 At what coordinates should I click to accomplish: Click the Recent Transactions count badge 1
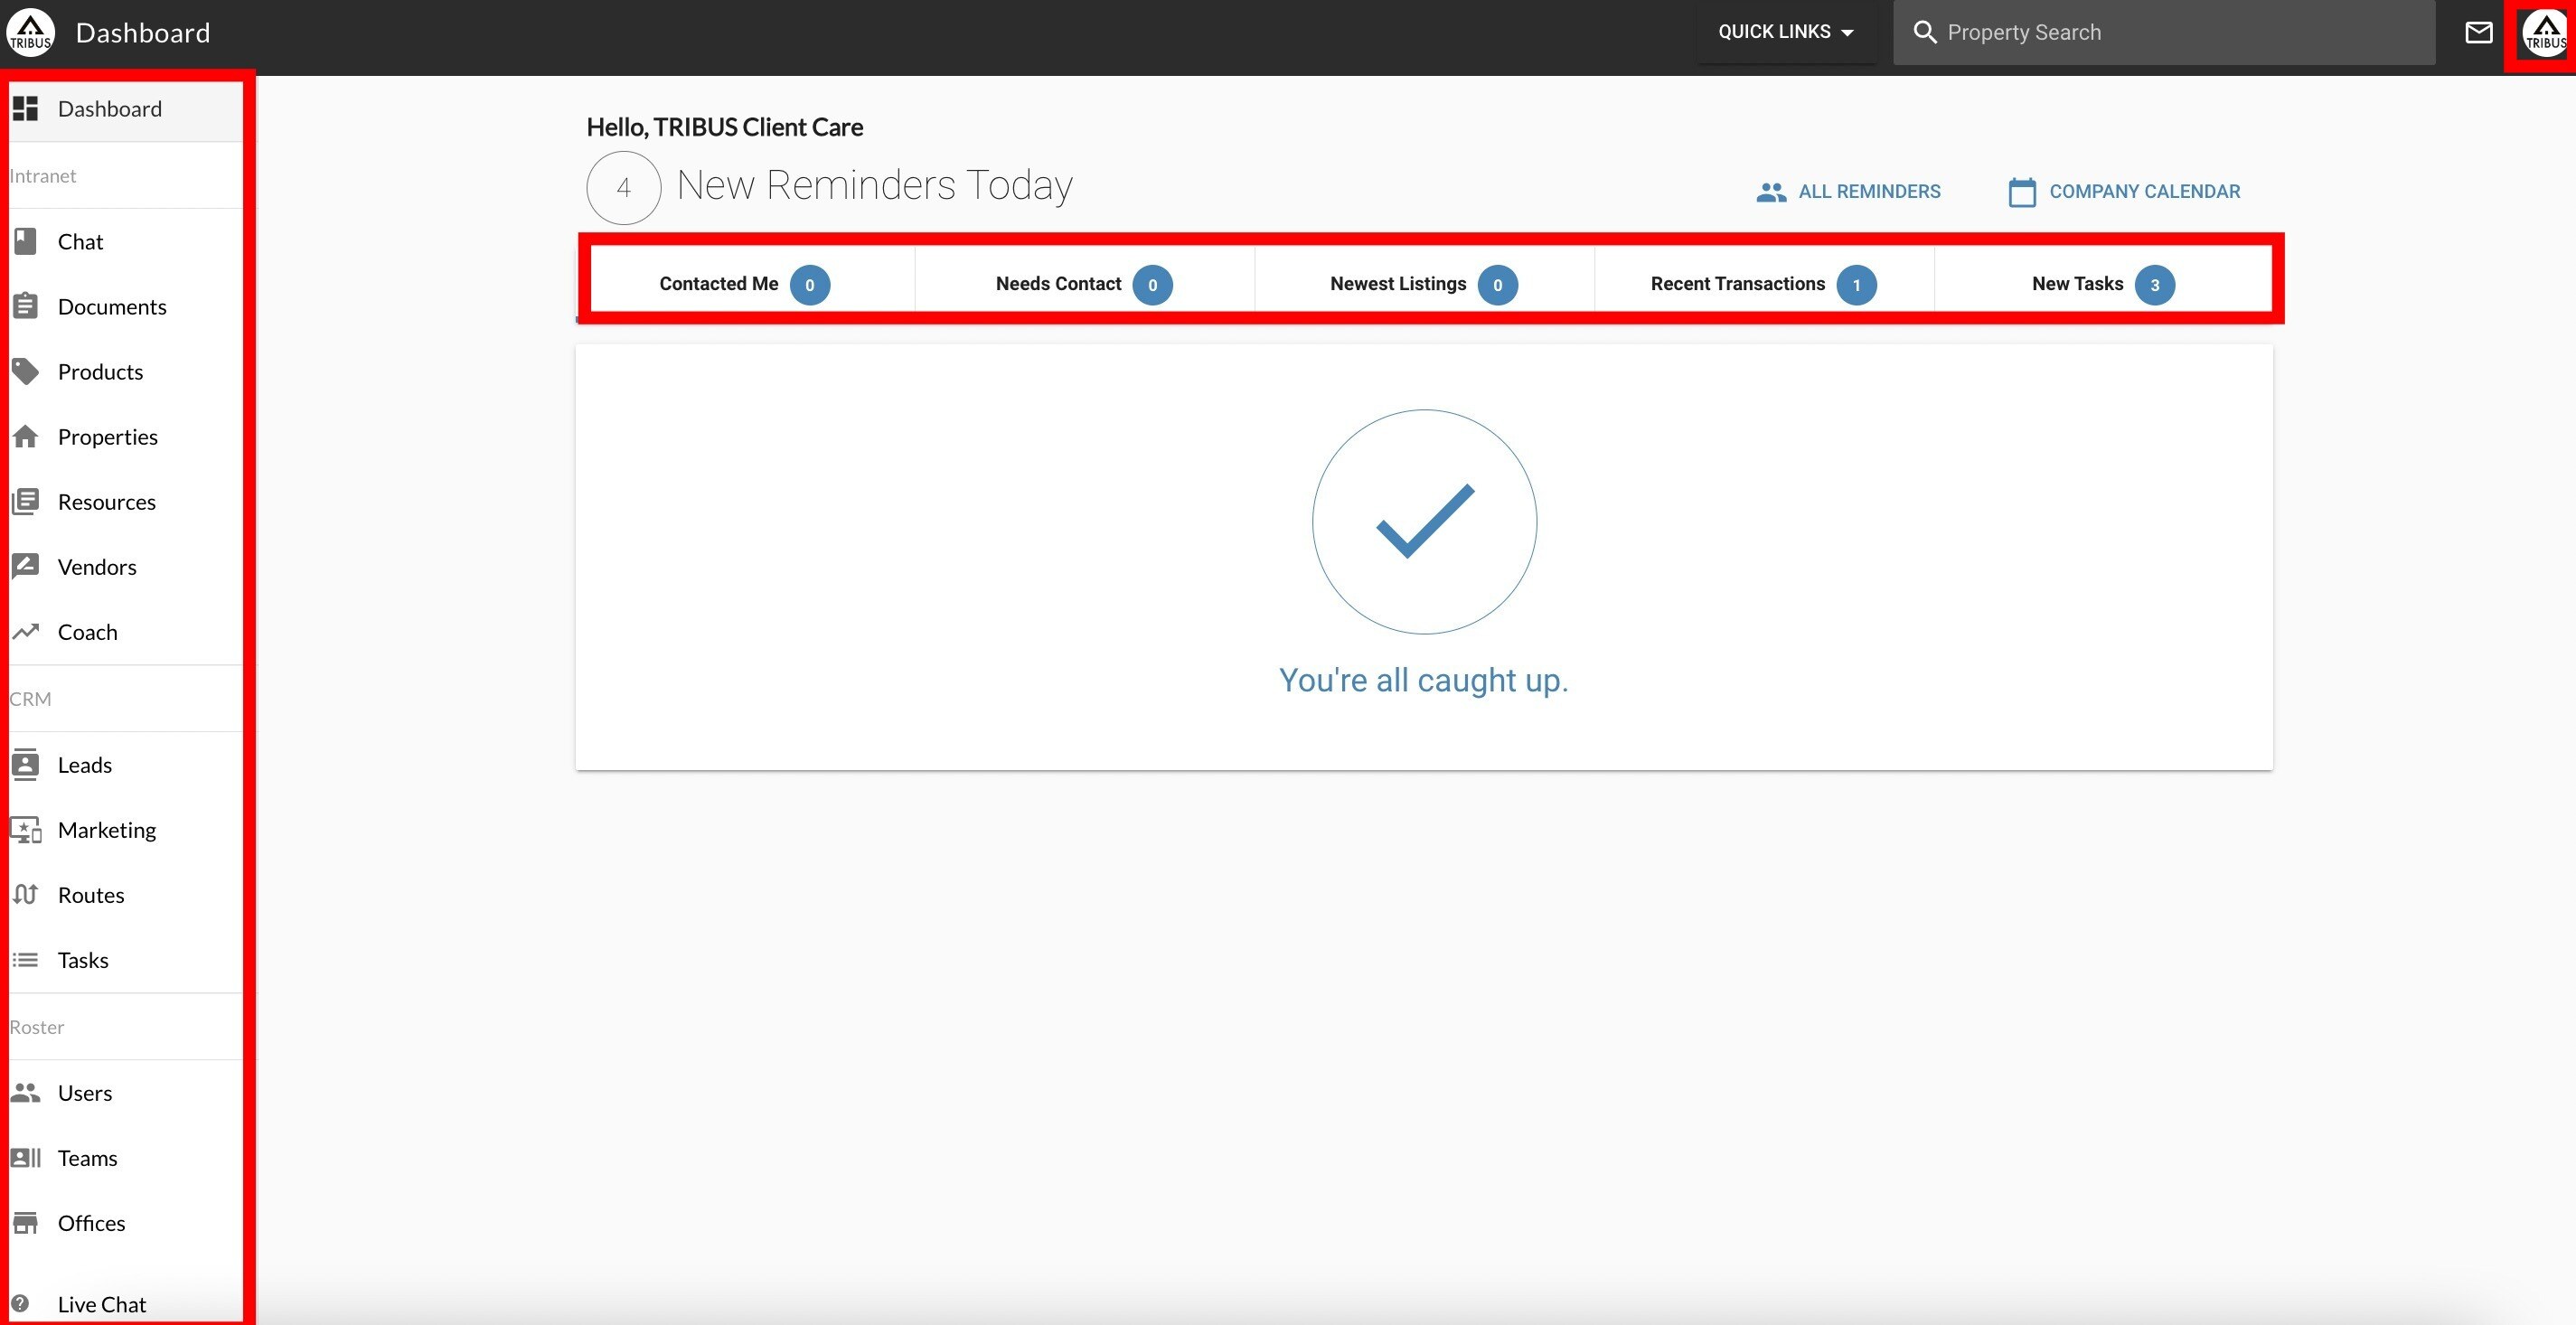pos(1856,285)
